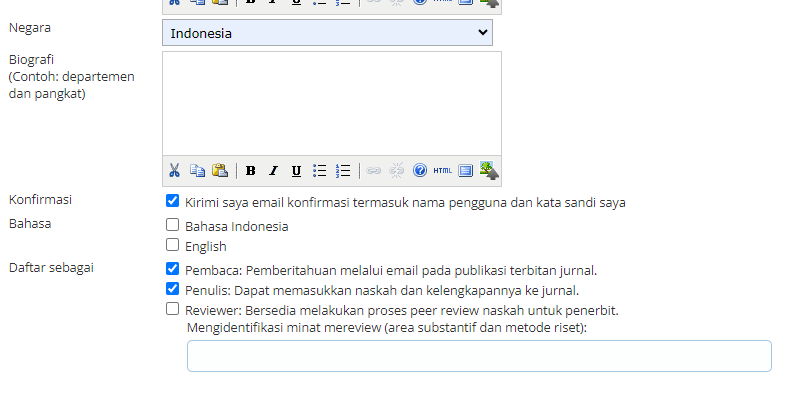Uncheck the Pembaca registration checkbox
Image resolution: width=787 pixels, height=393 pixels.
click(x=172, y=269)
